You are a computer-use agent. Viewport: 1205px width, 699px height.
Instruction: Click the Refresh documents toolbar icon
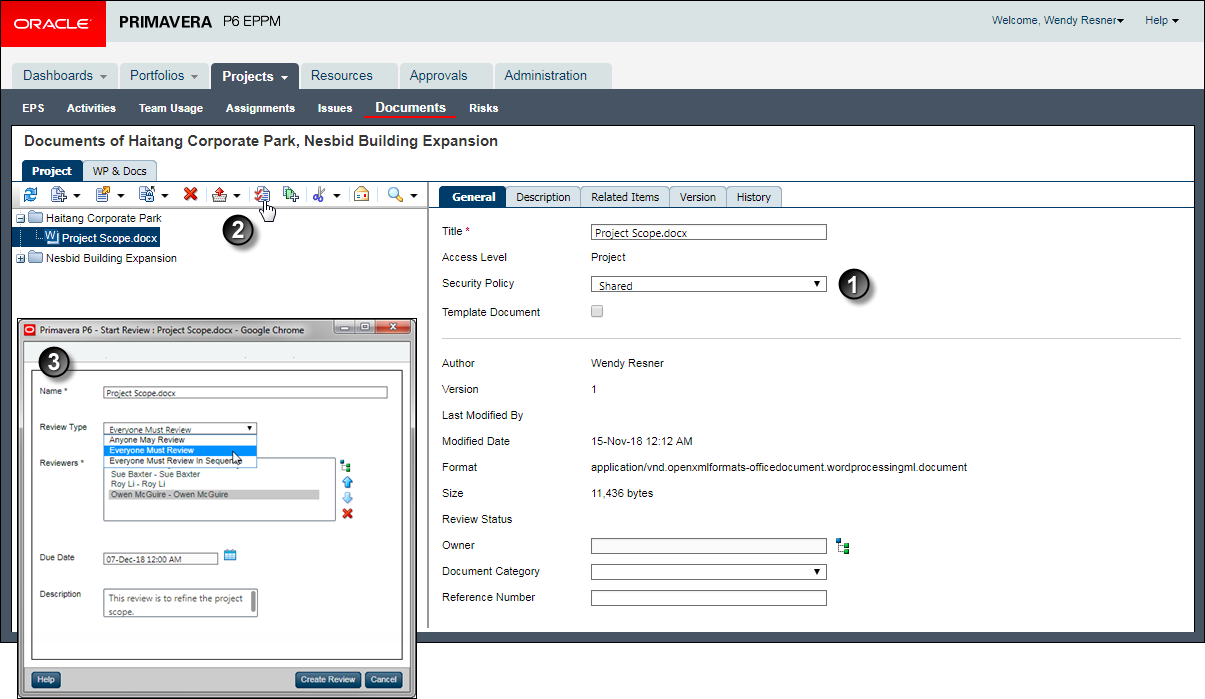point(30,195)
